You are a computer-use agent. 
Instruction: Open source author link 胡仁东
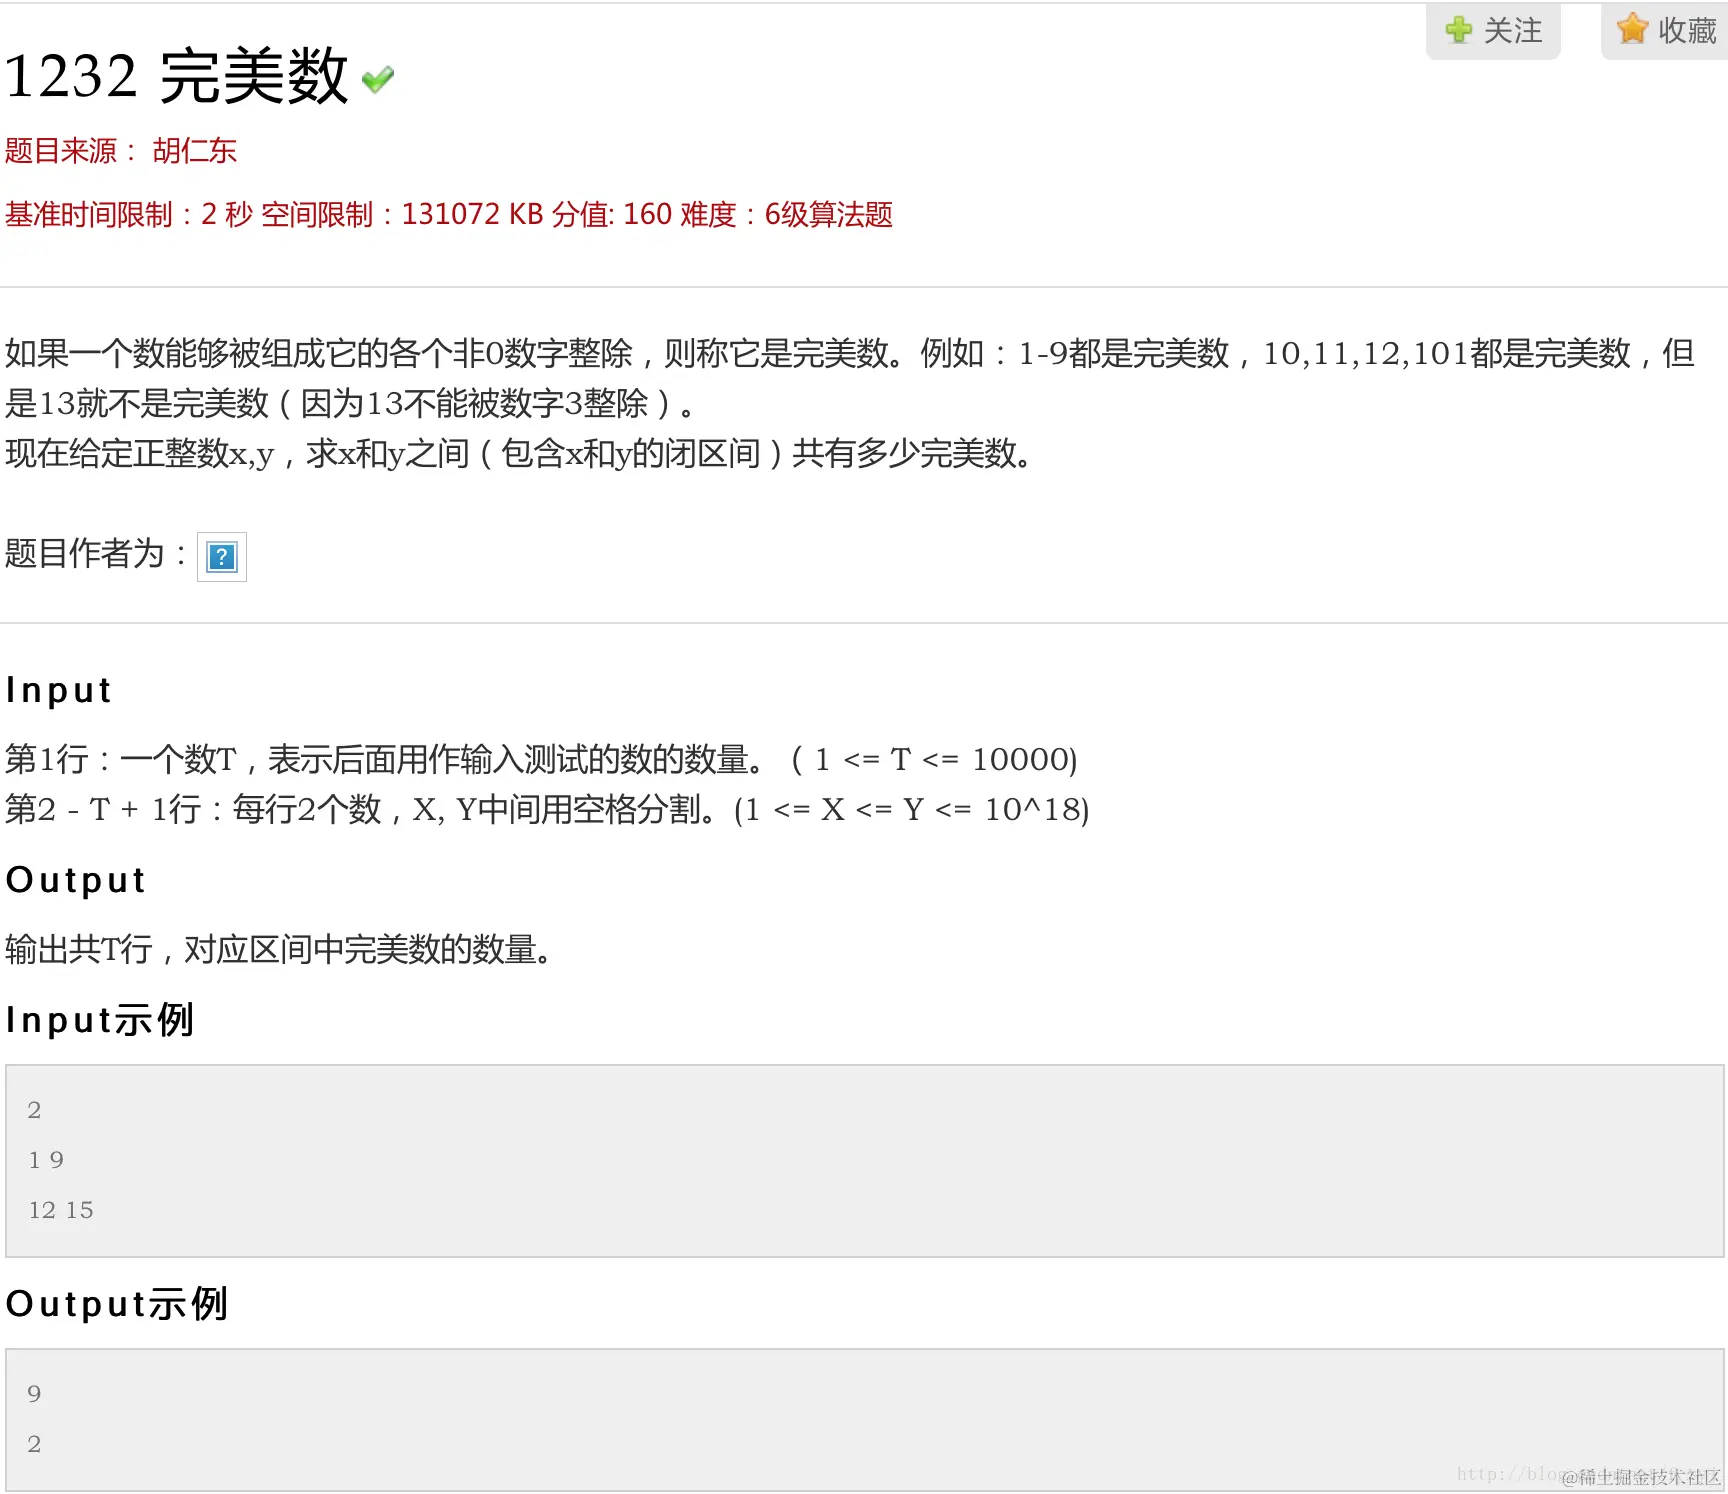tap(194, 151)
